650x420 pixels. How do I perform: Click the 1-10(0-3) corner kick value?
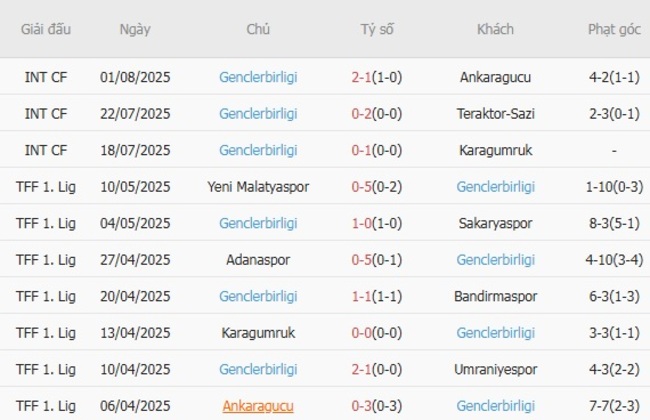click(x=613, y=186)
